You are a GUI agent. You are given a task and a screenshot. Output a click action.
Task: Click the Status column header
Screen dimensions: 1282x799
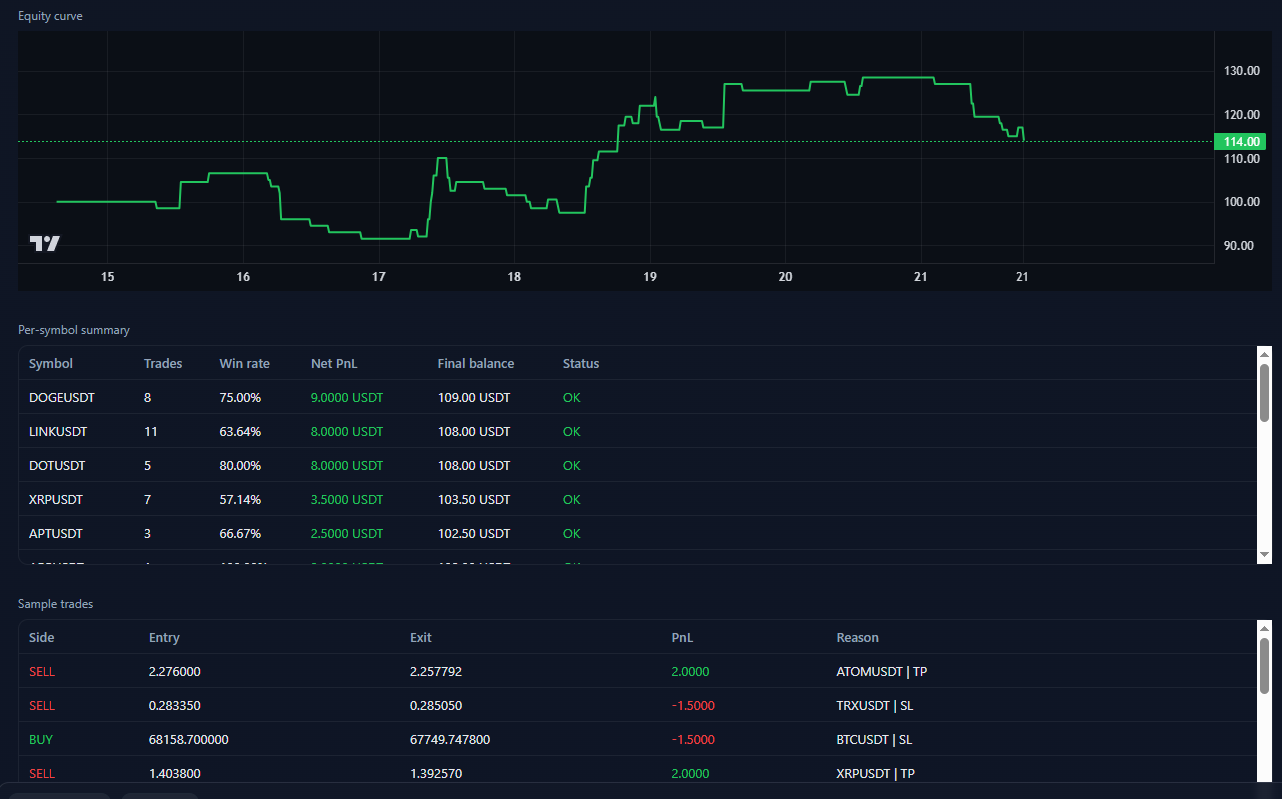pyautogui.click(x=581, y=363)
